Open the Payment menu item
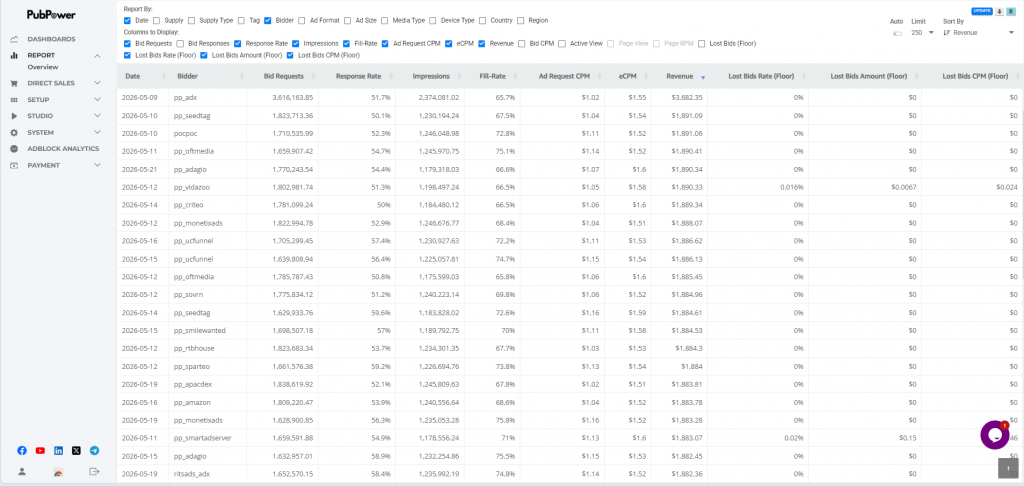The width and height of the screenshot is (1024, 486). coord(43,165)
